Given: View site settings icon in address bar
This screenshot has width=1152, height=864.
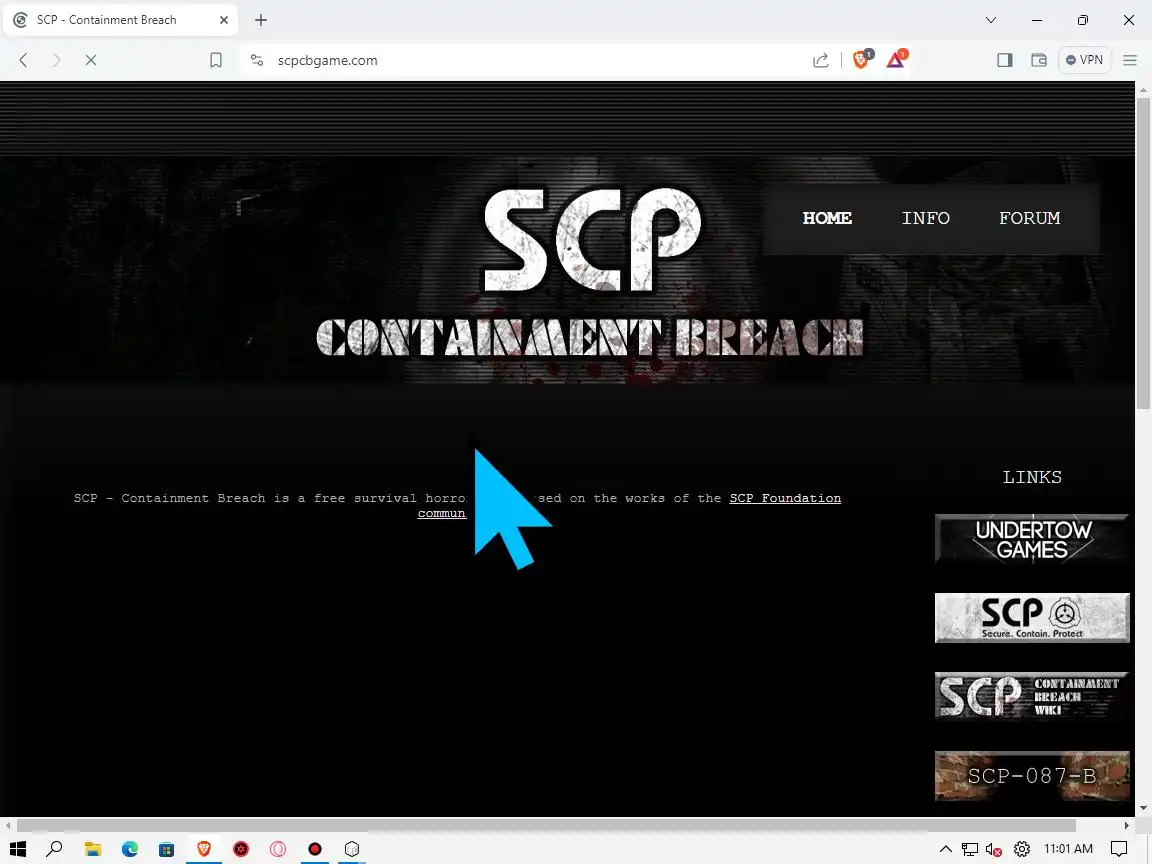Looking at the screenshot, I should tap(256, 60).
